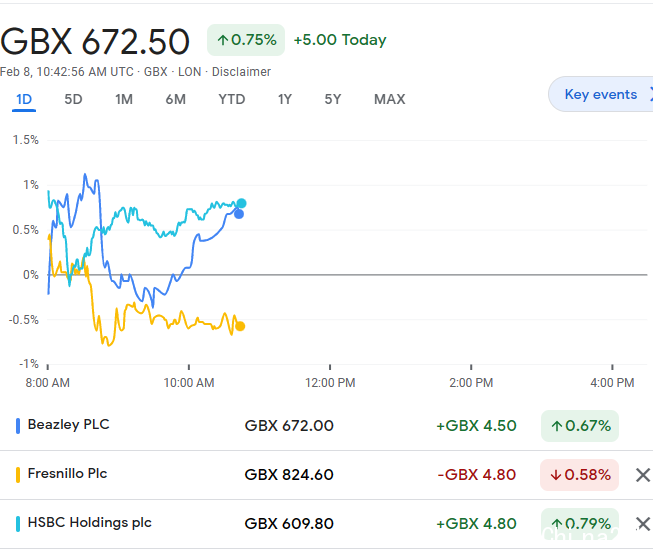
Task: Select the 1D time range tab
Action: pos(24,99)
